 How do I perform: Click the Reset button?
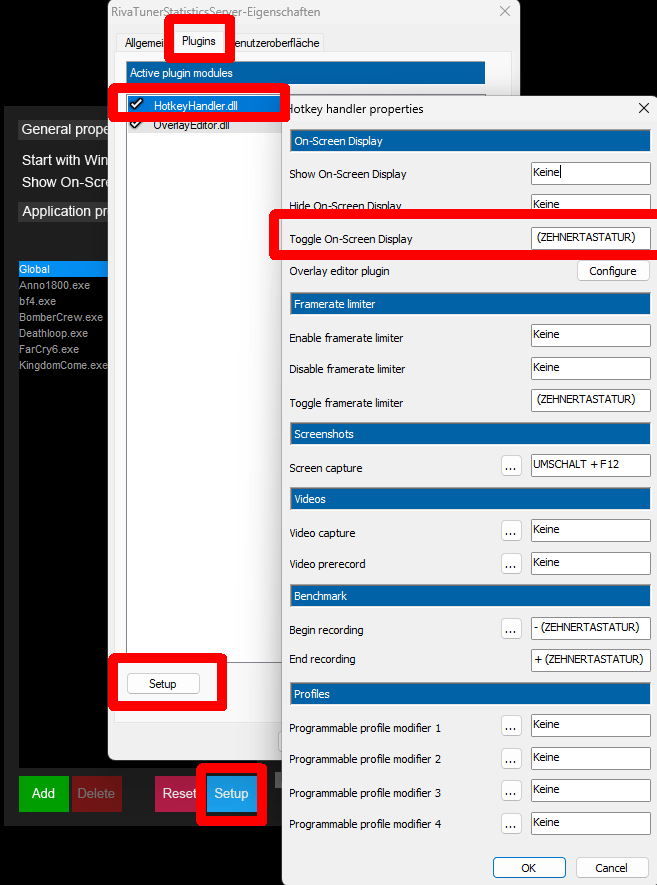tap(179, 793)
